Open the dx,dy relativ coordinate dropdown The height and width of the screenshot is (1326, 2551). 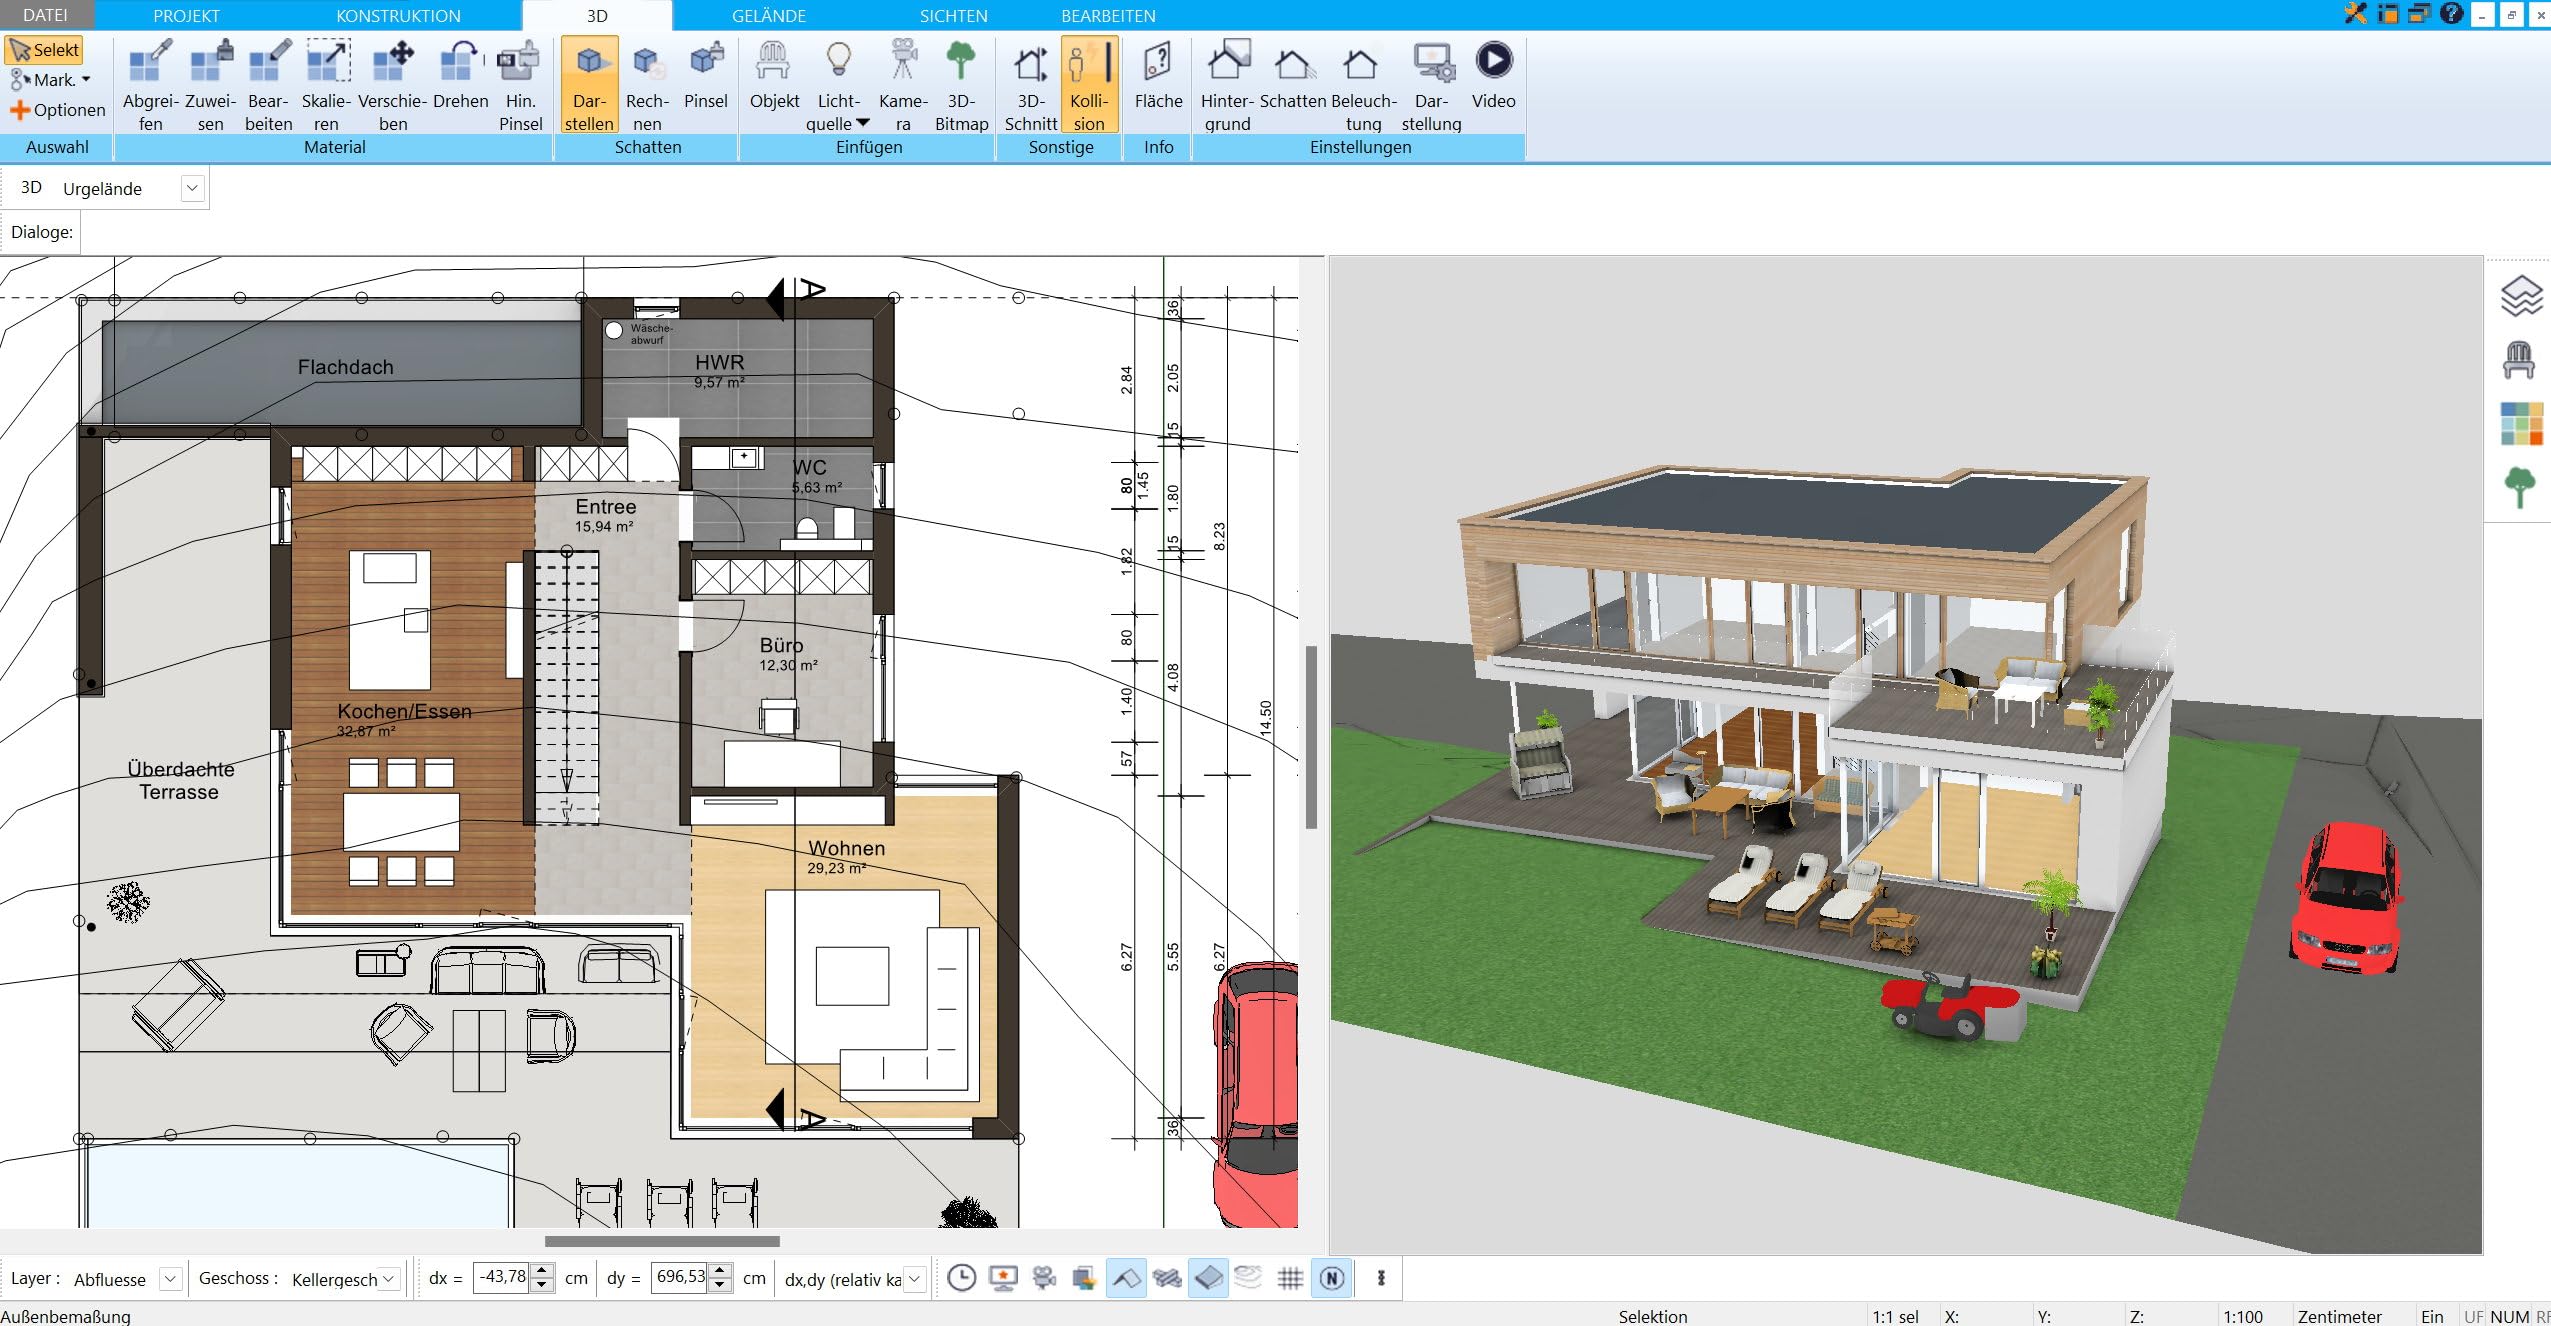914,1279
